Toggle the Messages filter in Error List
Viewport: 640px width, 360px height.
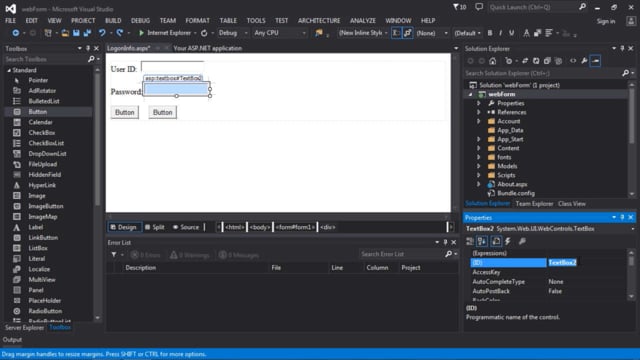pos(239,255)
